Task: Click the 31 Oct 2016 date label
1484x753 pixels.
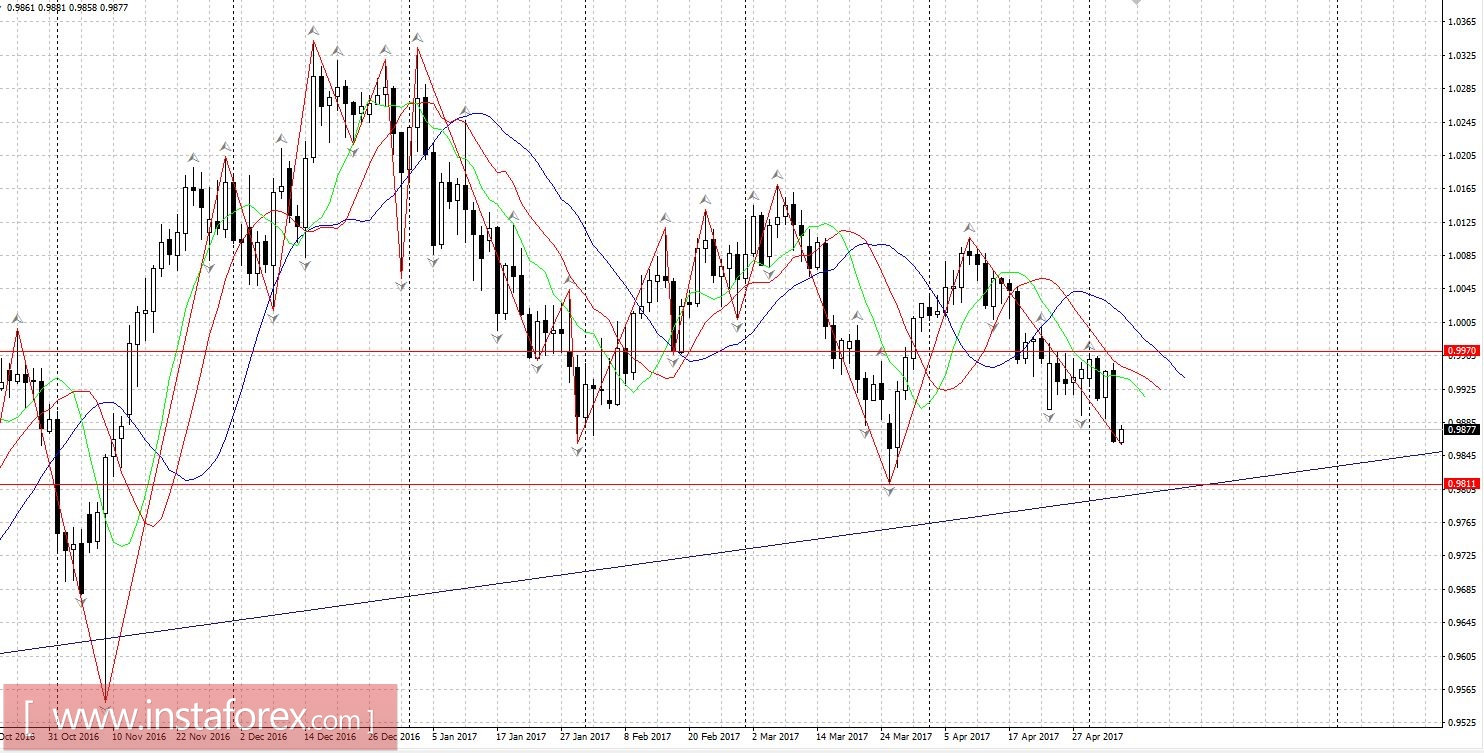Action: (x=74, y=737)
